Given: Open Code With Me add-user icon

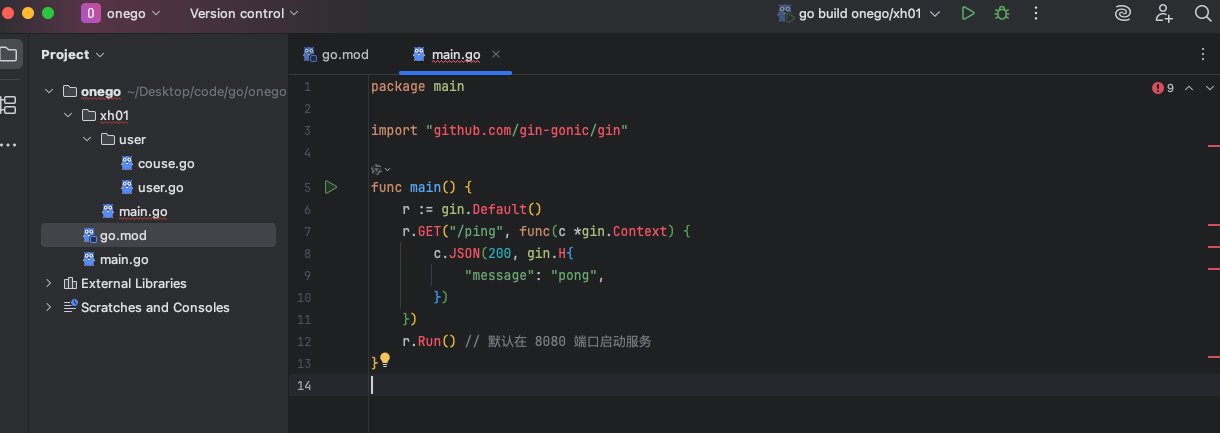Looking at the screenshot, I should pyautogui.click(x=1164, y=14).
